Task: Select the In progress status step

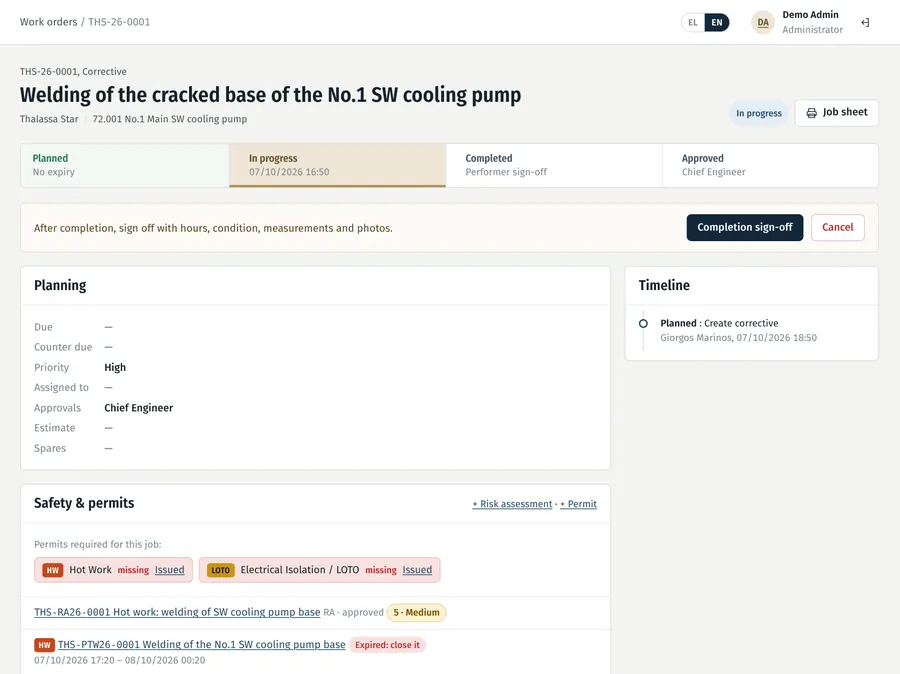Action: (338, 165)
